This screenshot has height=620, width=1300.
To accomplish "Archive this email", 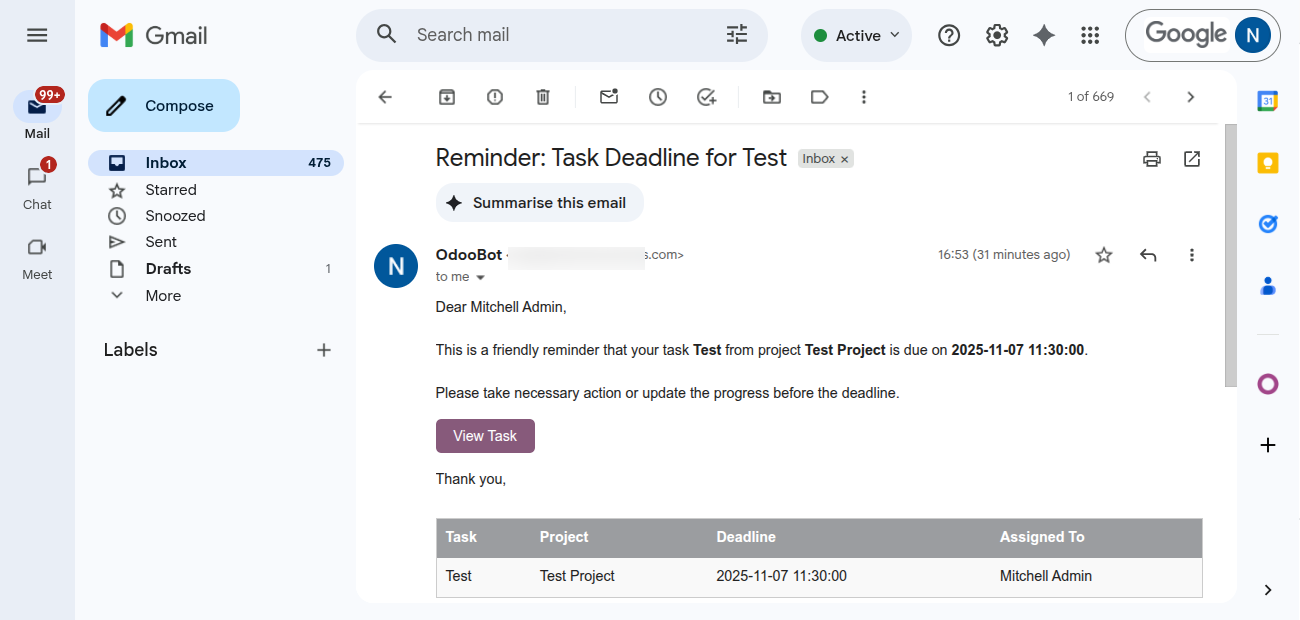I will tap(447, 97).
